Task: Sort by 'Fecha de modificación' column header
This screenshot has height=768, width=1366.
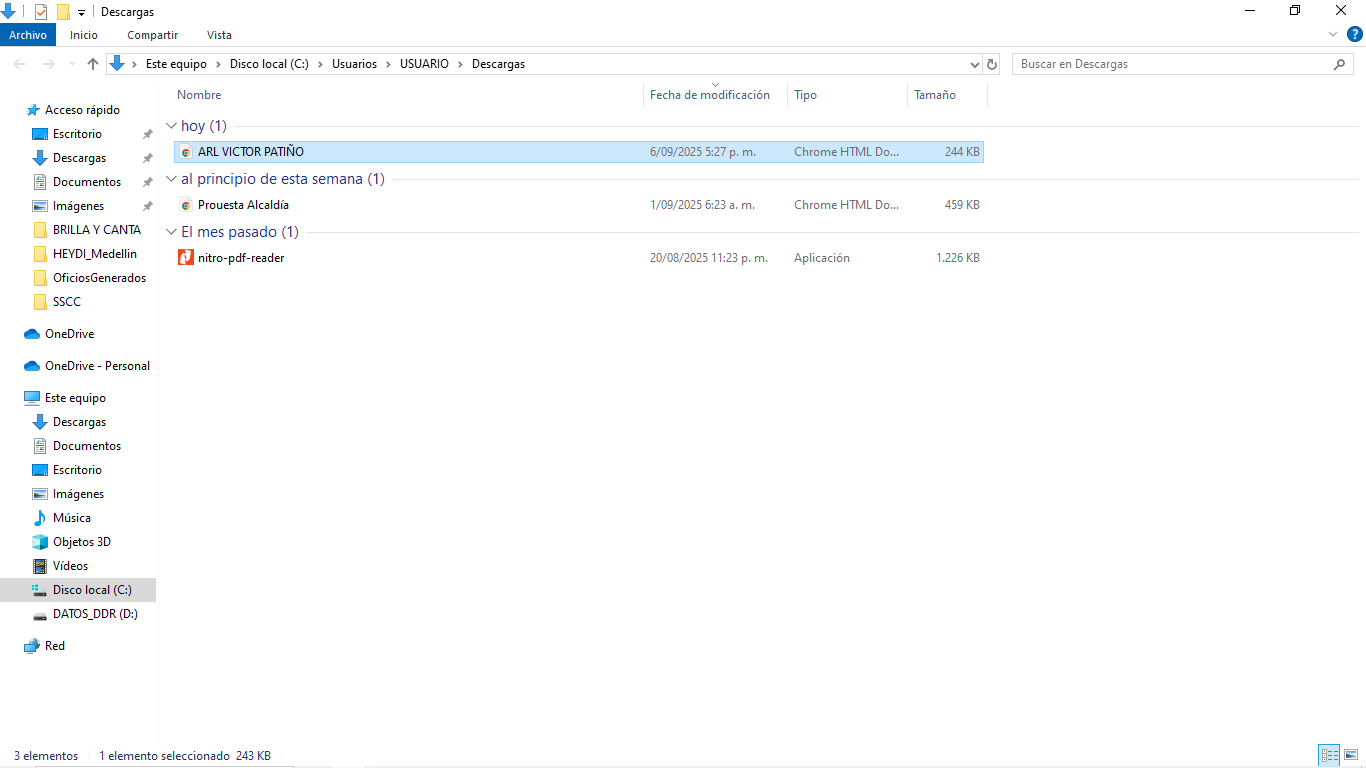Action: (x=709, y=95)
